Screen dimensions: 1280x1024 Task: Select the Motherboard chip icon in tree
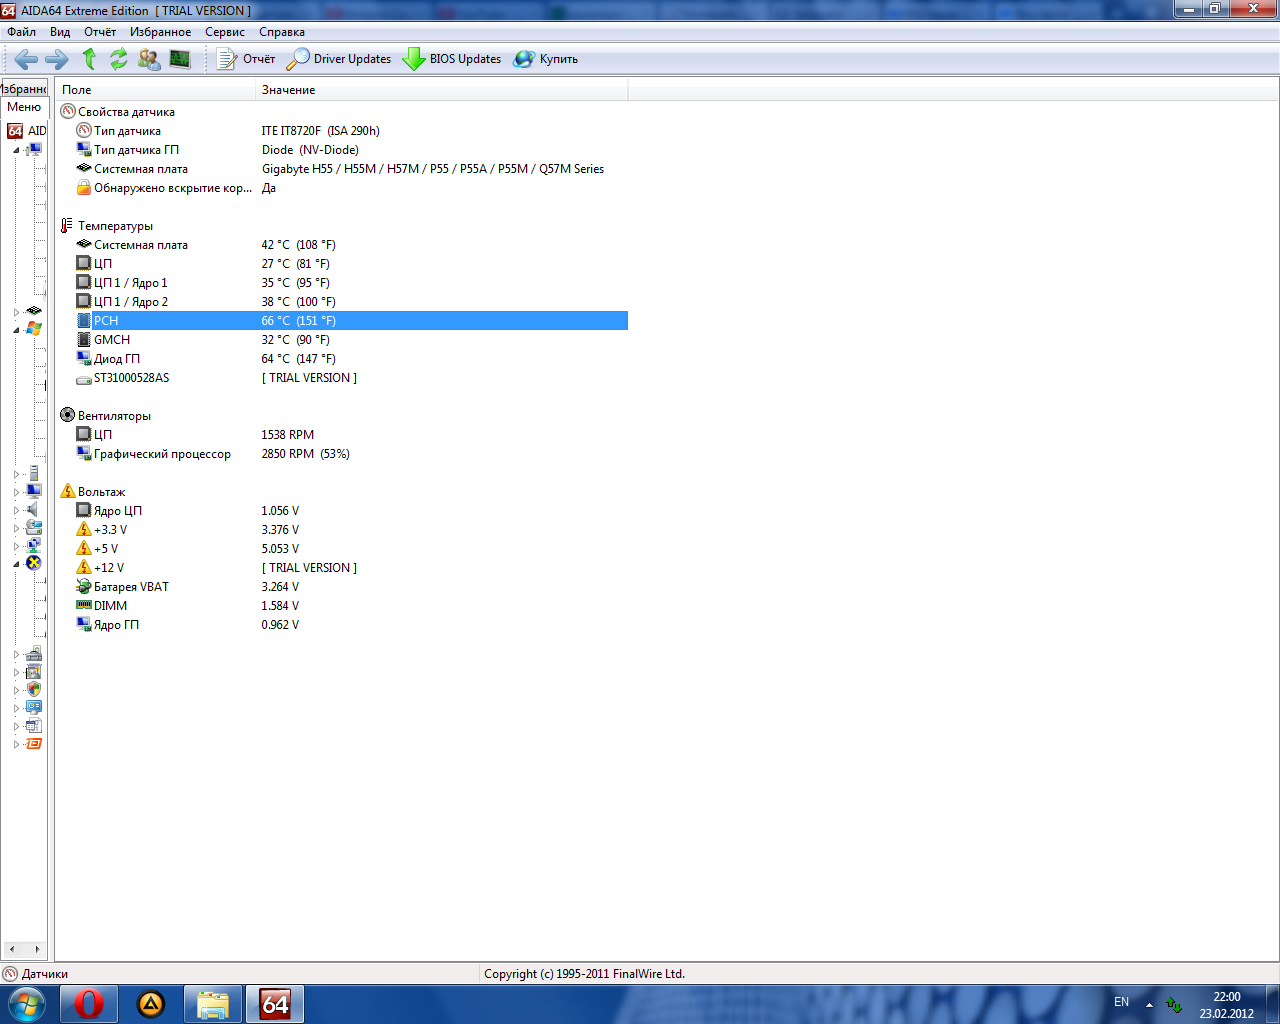pyautogui.click(x=34, y=311)
